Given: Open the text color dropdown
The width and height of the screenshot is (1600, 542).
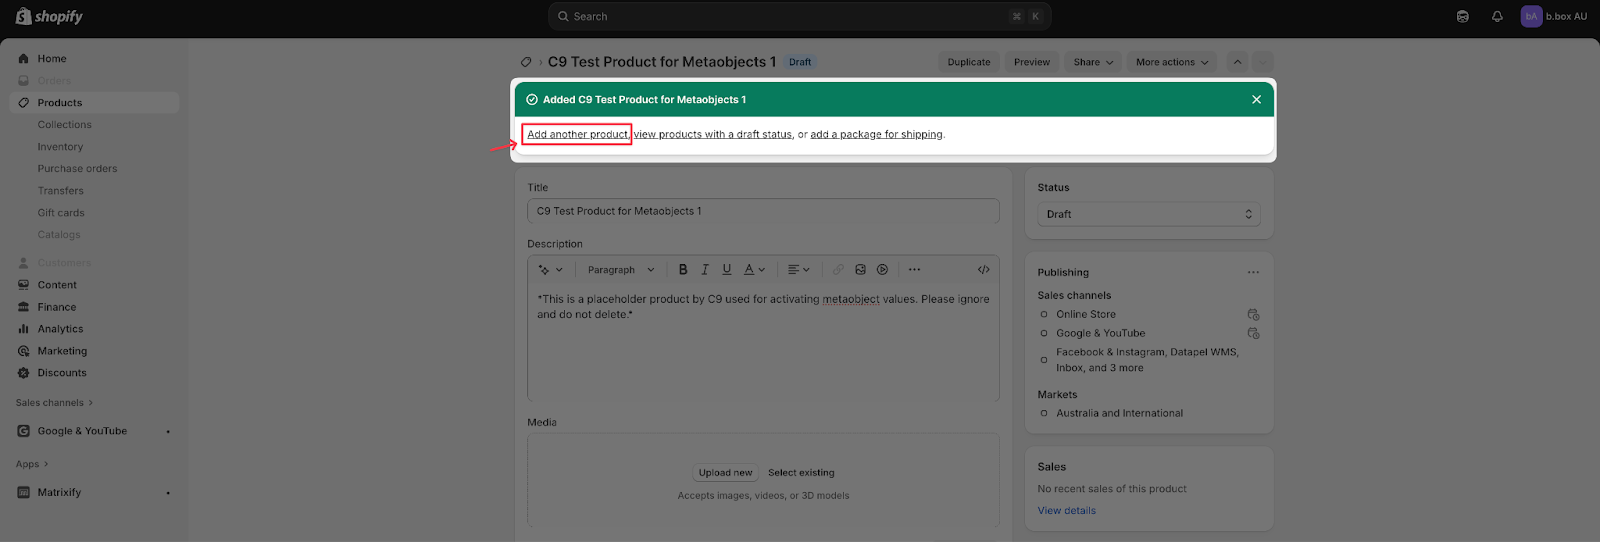Looking at the screenshot, I should pos(754,270).
